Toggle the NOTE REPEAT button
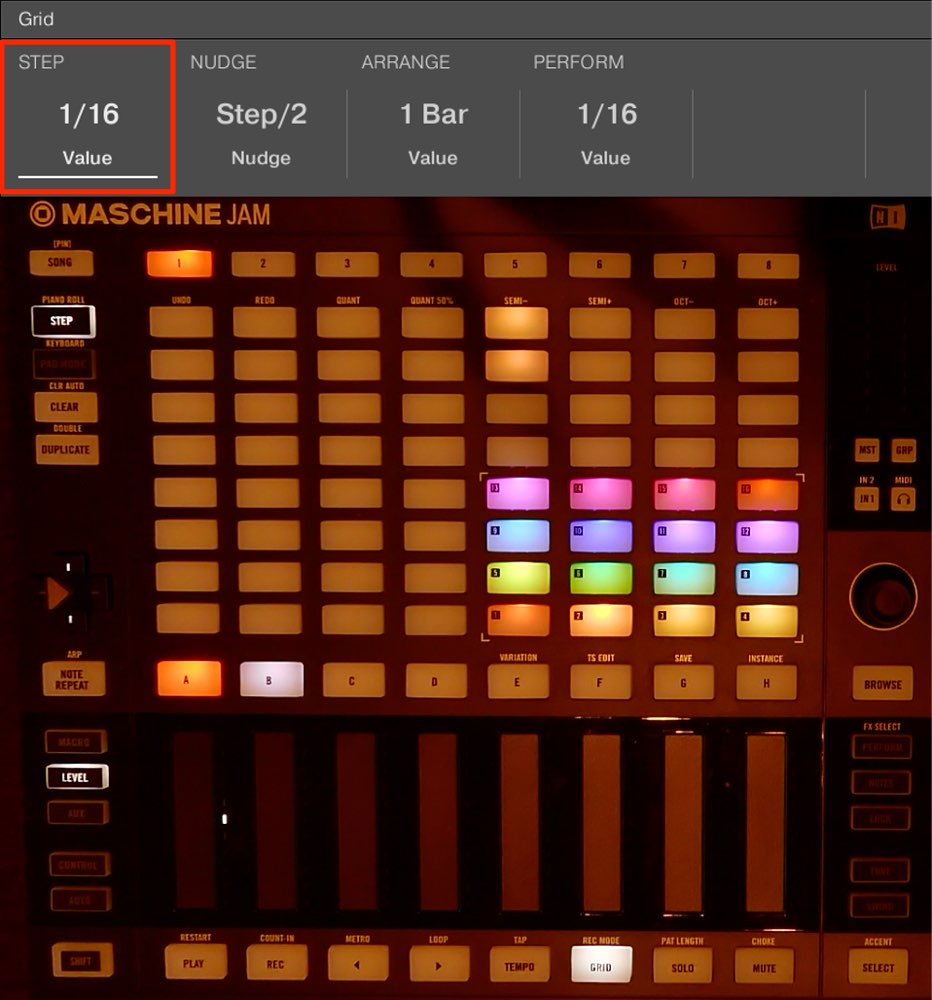Viewport: 932px width, 1000px height. coord(72,679)
